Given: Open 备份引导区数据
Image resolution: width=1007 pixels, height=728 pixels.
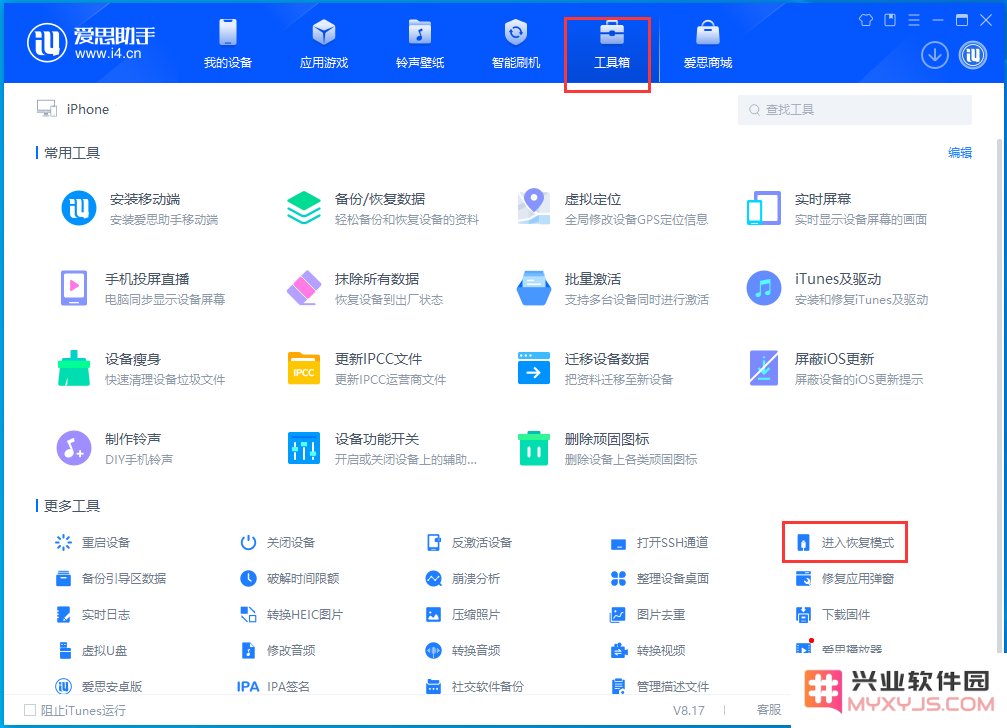Looking at the screenshot, I should click(110, 578).
